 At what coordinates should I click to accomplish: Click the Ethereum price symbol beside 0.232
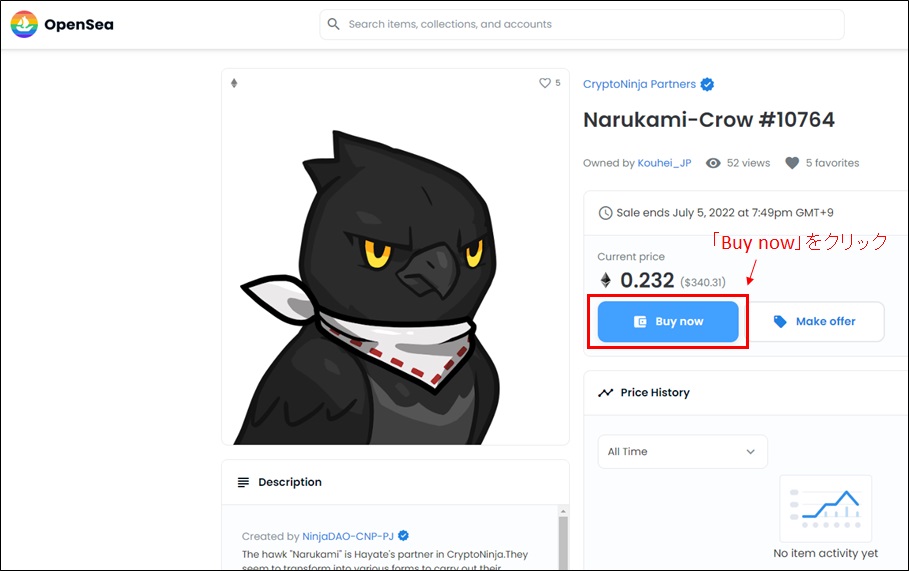(605, 280)
